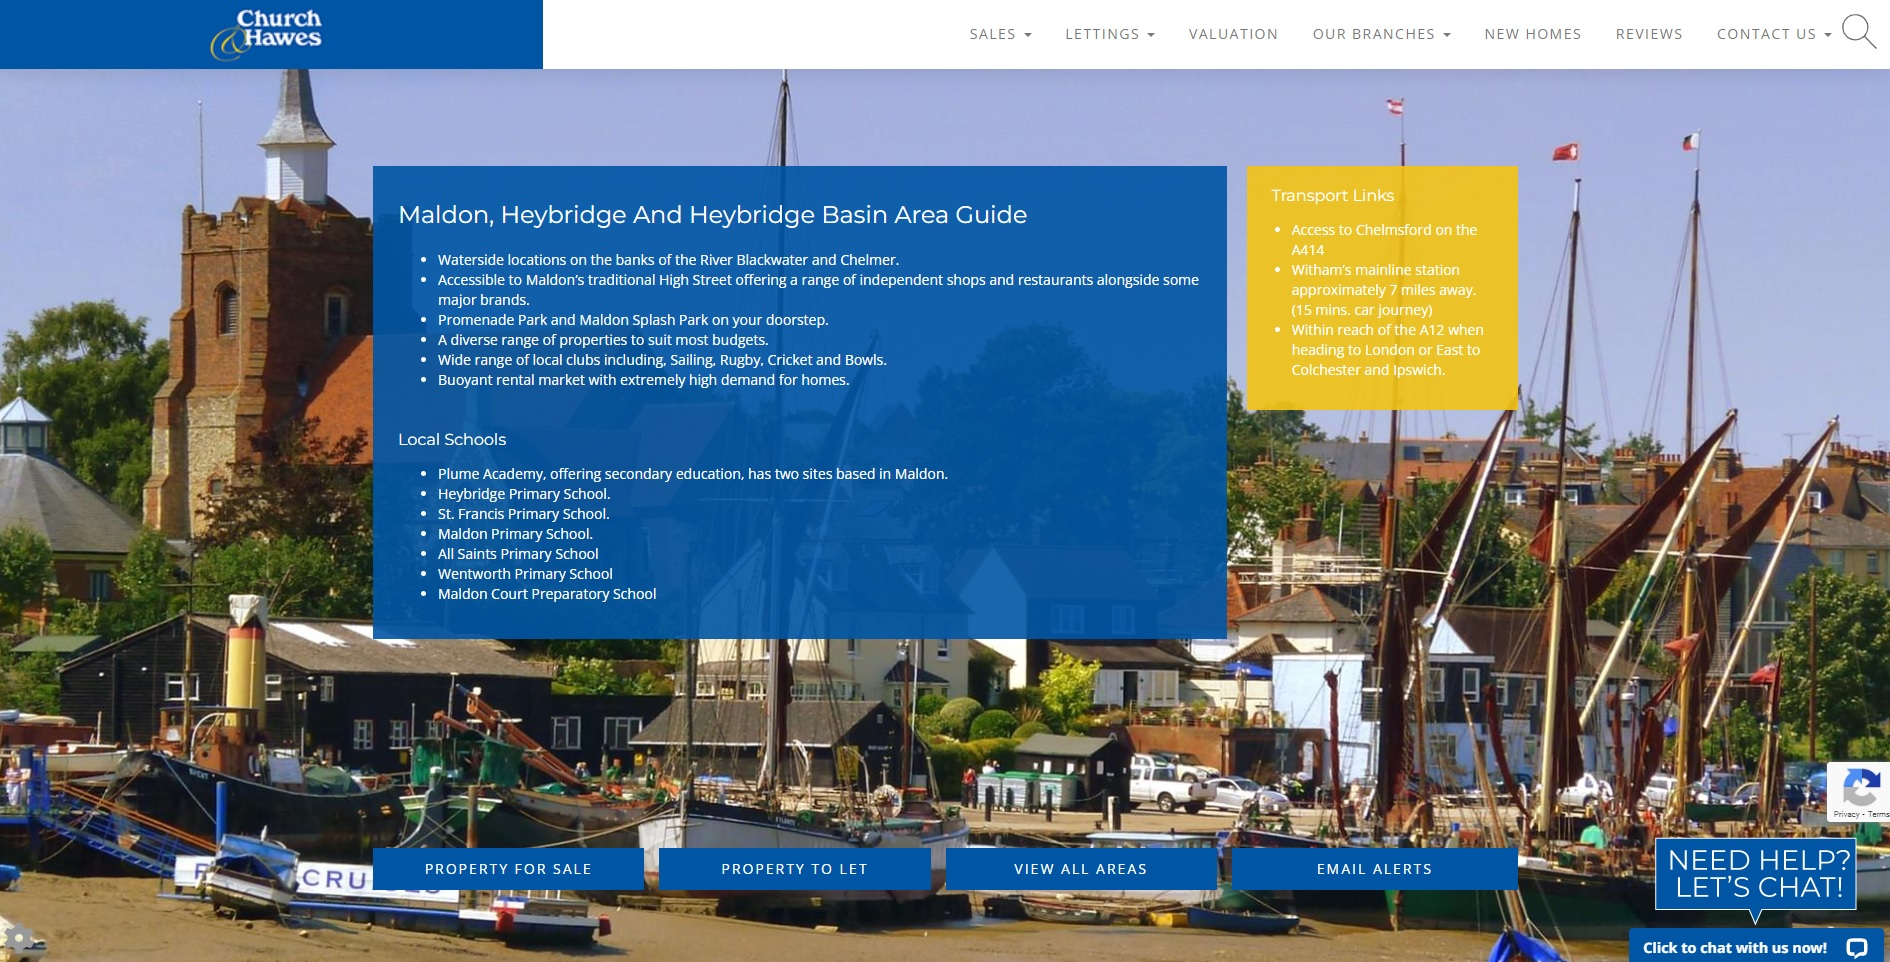
Task: Click the reCAPTCHA badge
Action: click(1859, 791)
